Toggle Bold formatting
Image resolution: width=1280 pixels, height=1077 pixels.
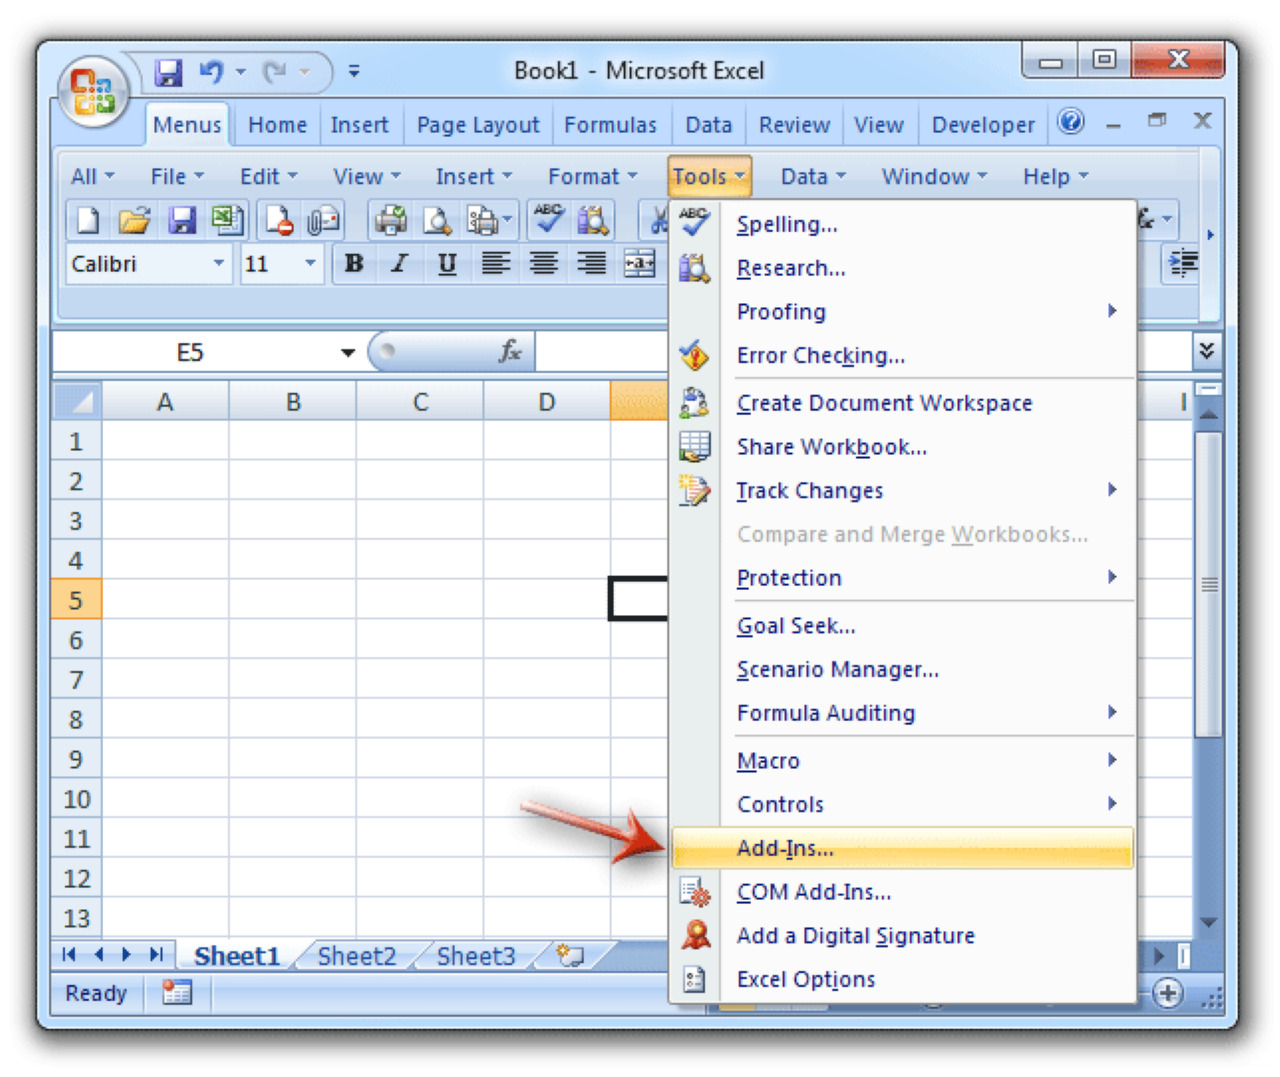(353, 264)
